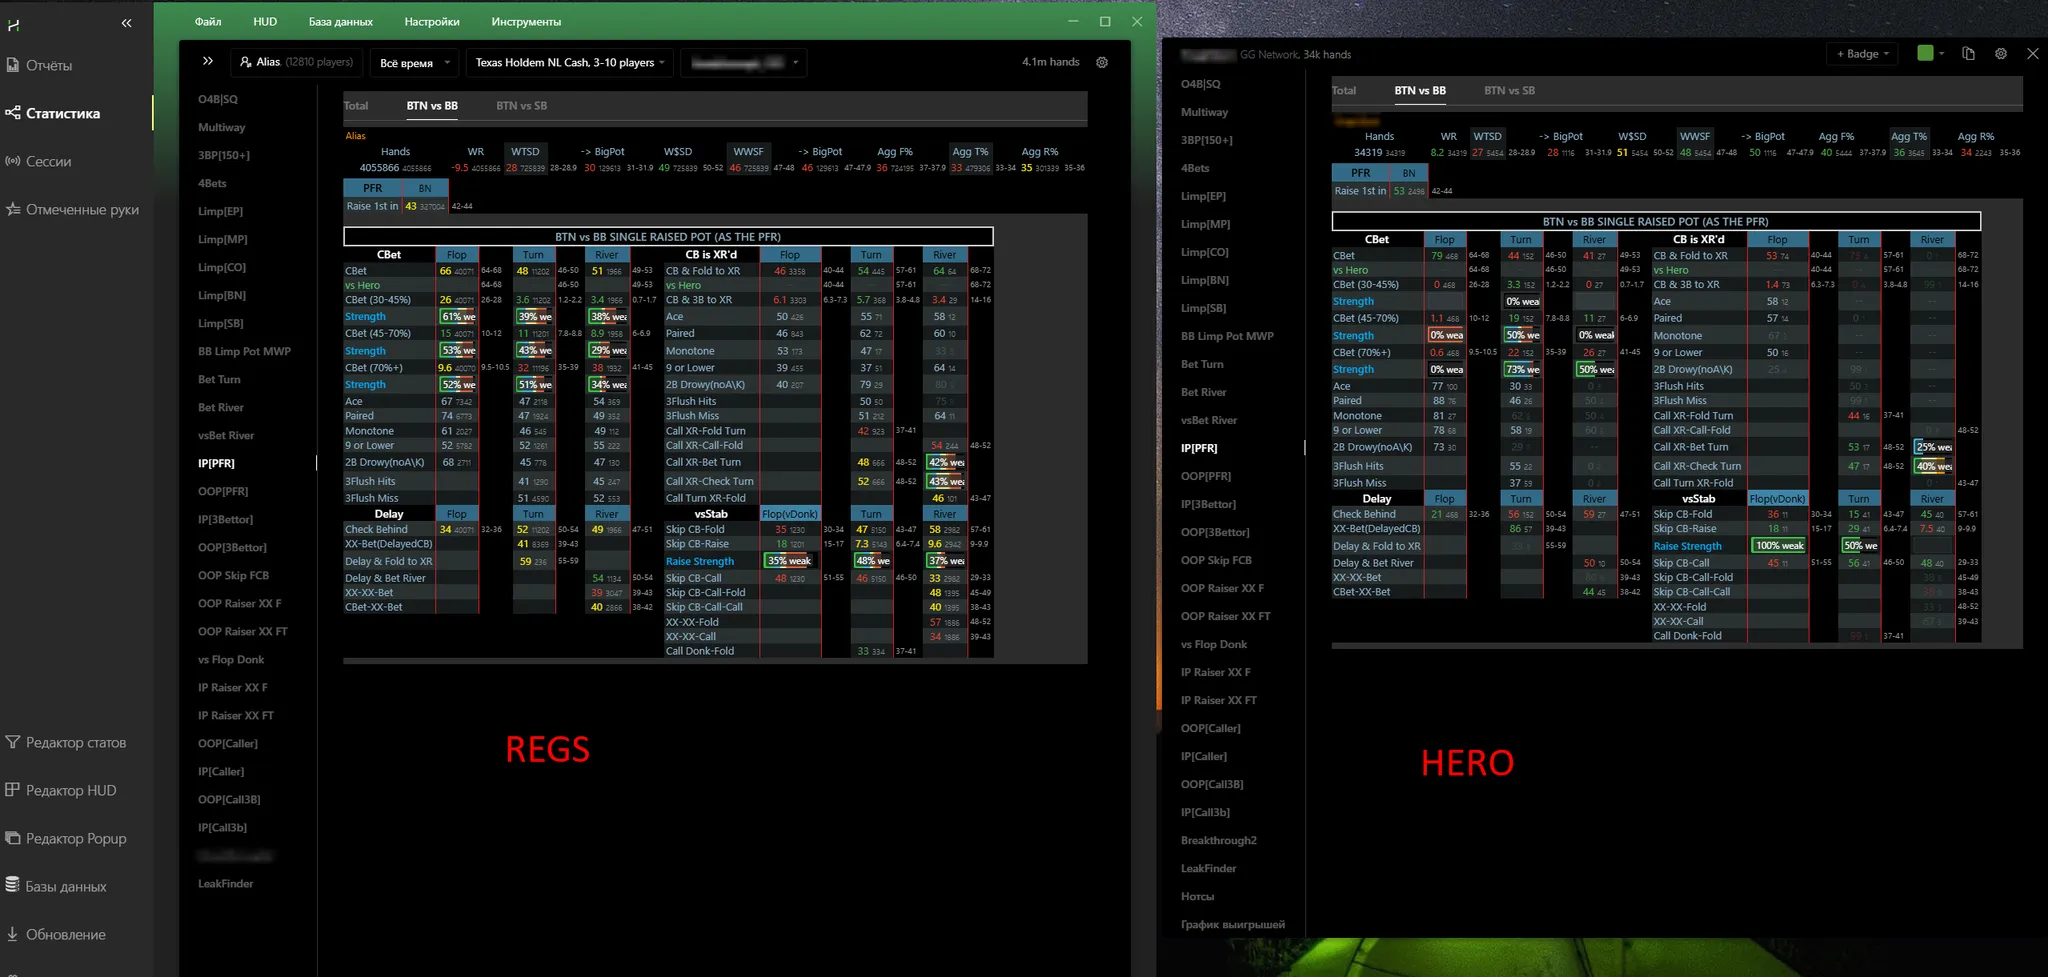This screenshot has height=977, width=2048.
Task: Select LeakFinder in the REGS window list
Action: 225,883
